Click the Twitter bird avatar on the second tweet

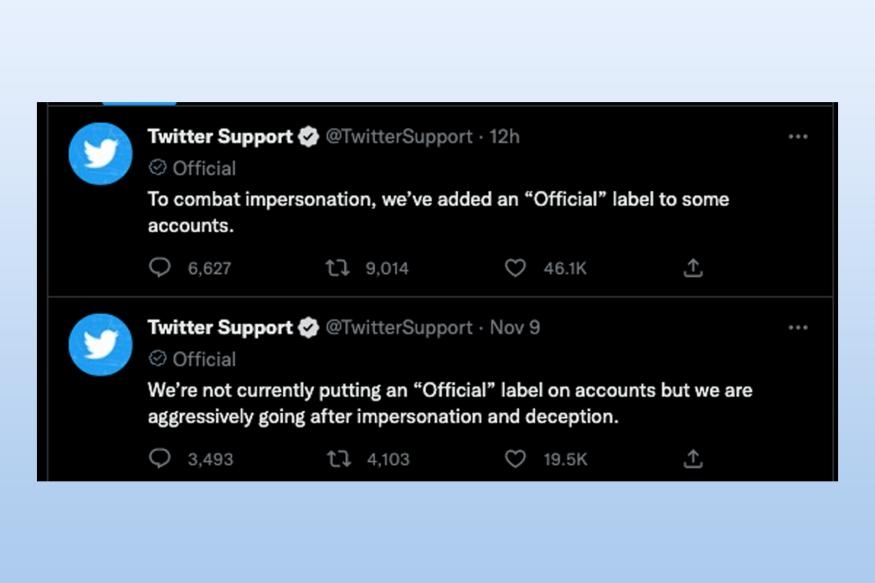tap(100, 344)
